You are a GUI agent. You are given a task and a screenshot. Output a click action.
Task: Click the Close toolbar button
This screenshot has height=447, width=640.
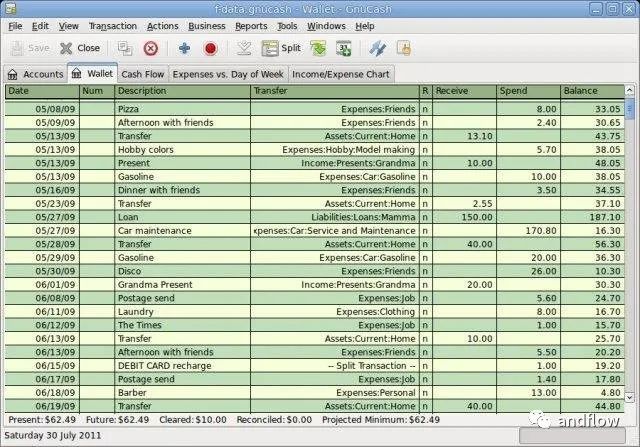coord(79,48)
